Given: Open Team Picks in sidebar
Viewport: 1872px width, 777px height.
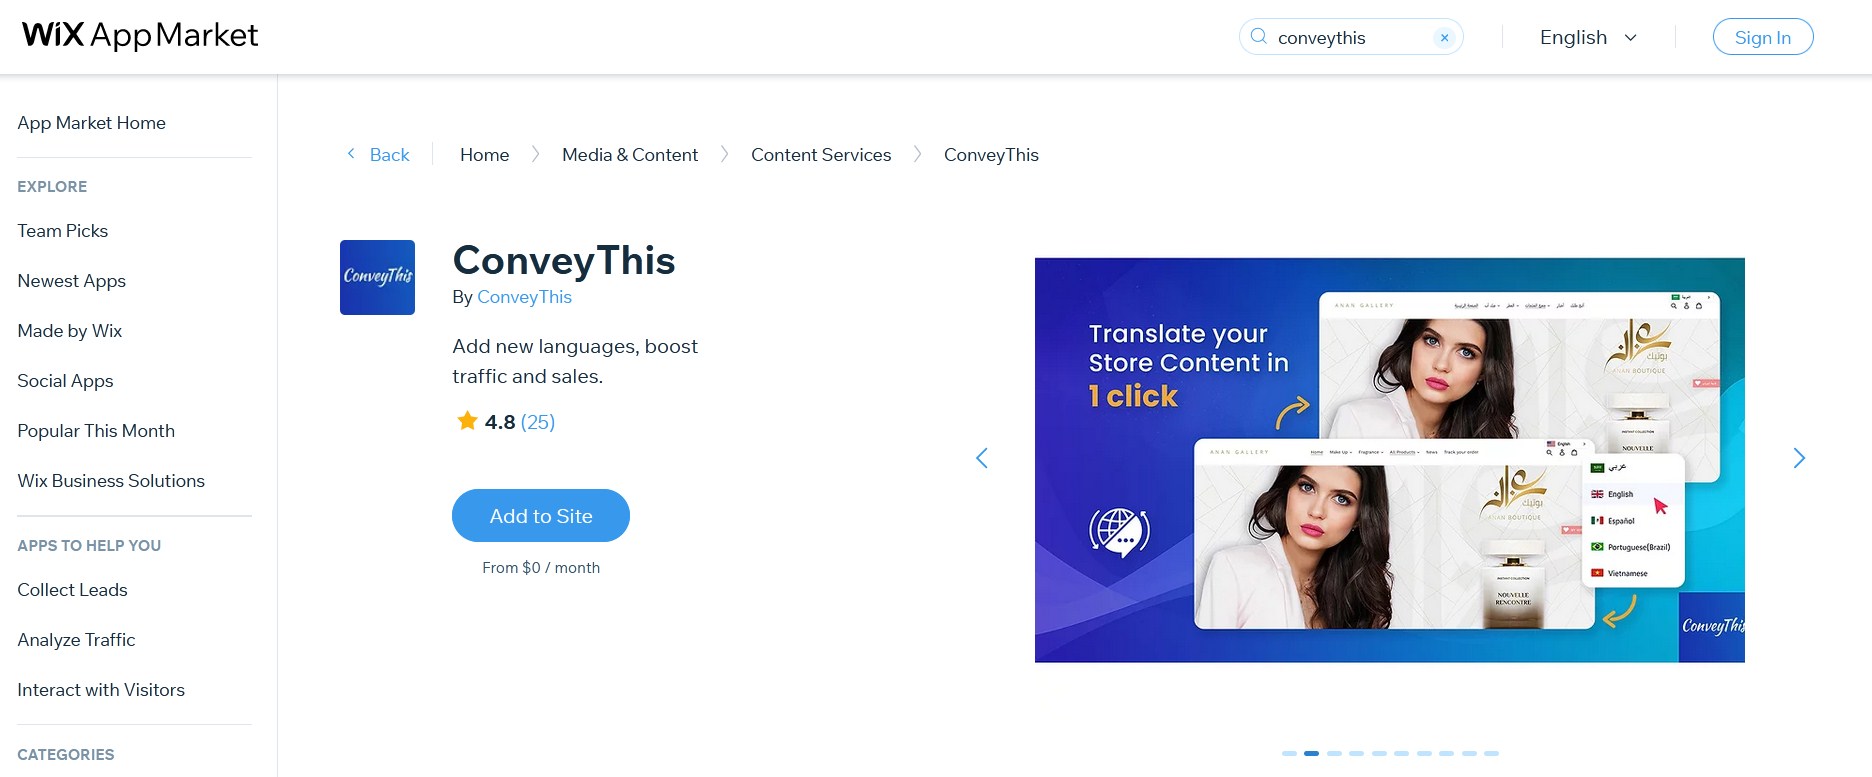Looking at the screenshot, I should coord(63,231).
